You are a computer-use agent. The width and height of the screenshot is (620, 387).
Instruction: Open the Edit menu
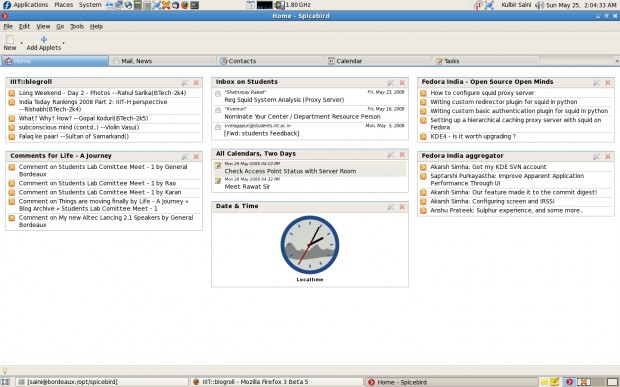pyautogui.click(x=25, y=26)
